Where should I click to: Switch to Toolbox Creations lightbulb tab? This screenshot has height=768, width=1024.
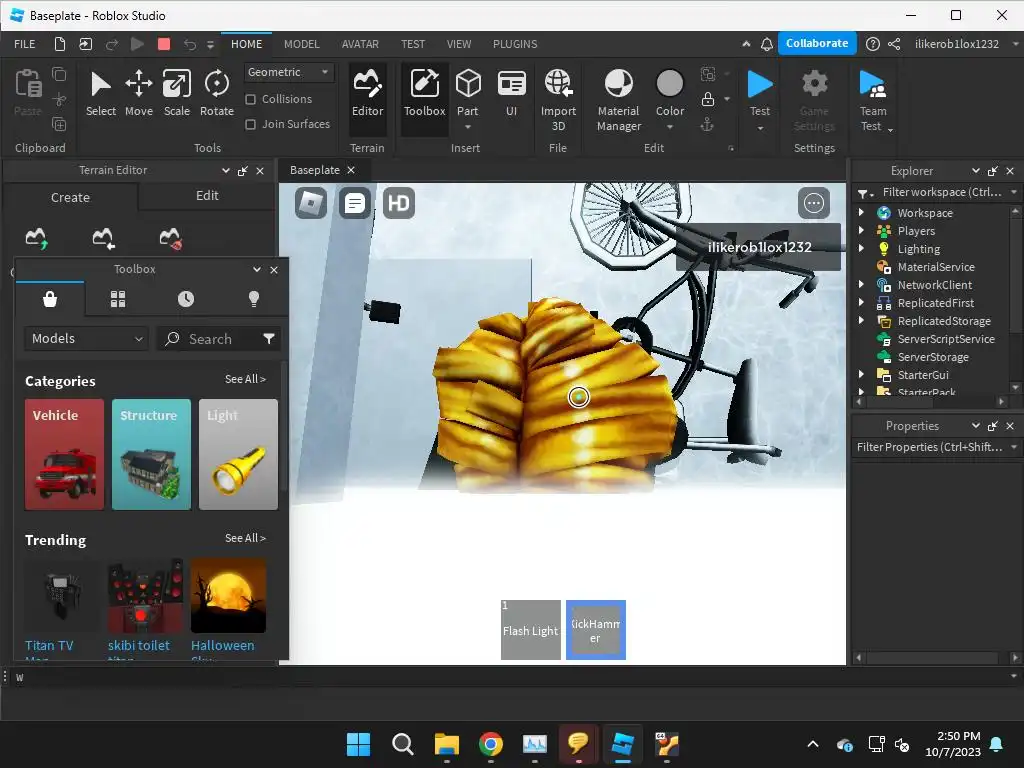[x=253, y=299]
